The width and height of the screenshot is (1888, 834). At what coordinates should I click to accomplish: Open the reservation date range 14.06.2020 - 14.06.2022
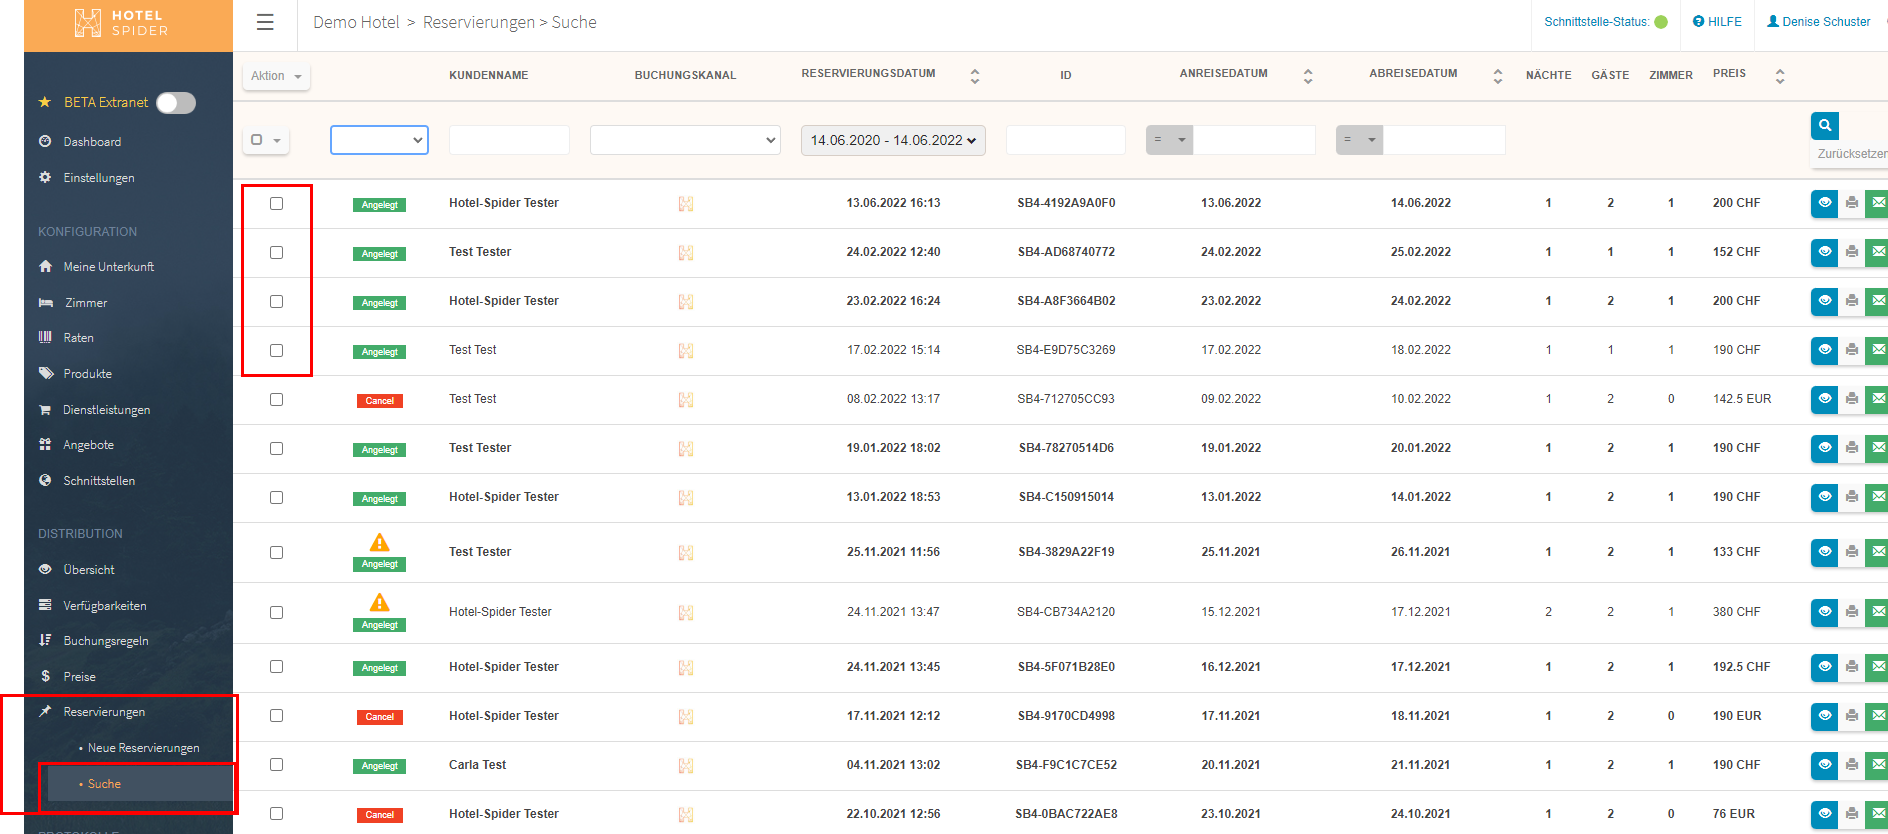click(x=893, y=140)
